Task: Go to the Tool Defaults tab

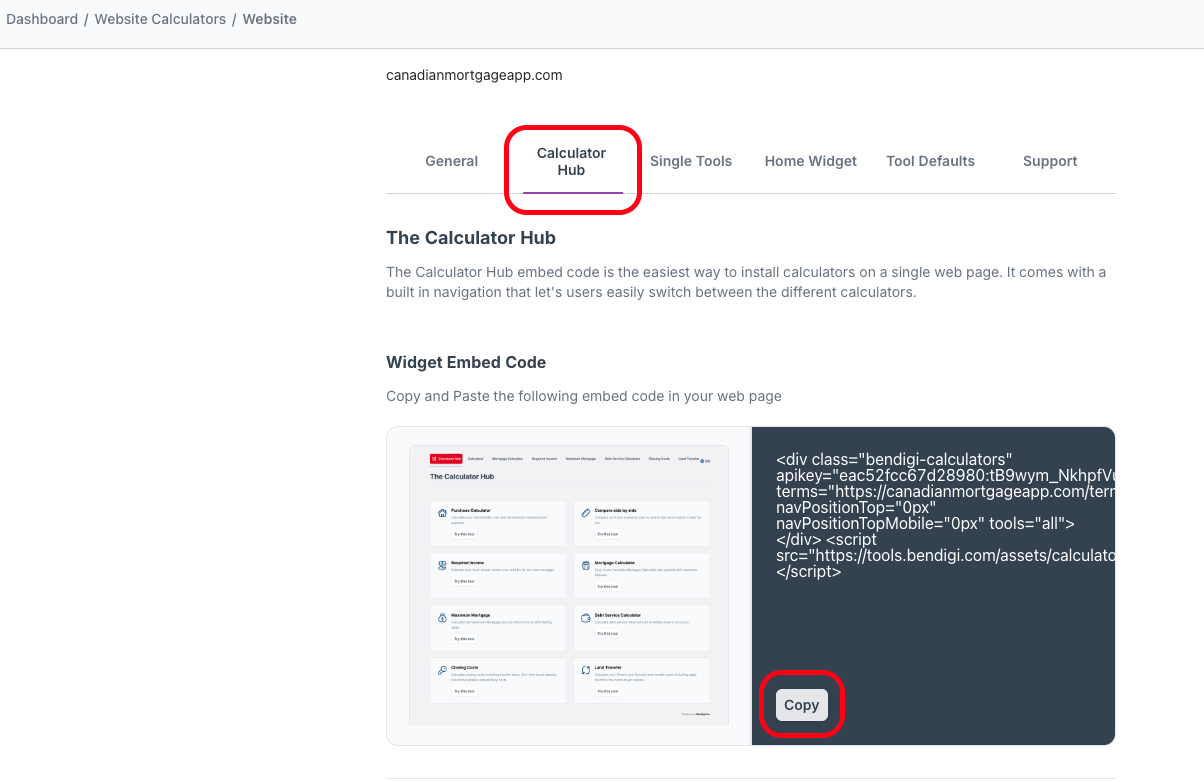Action: click(x=930, y=161)
